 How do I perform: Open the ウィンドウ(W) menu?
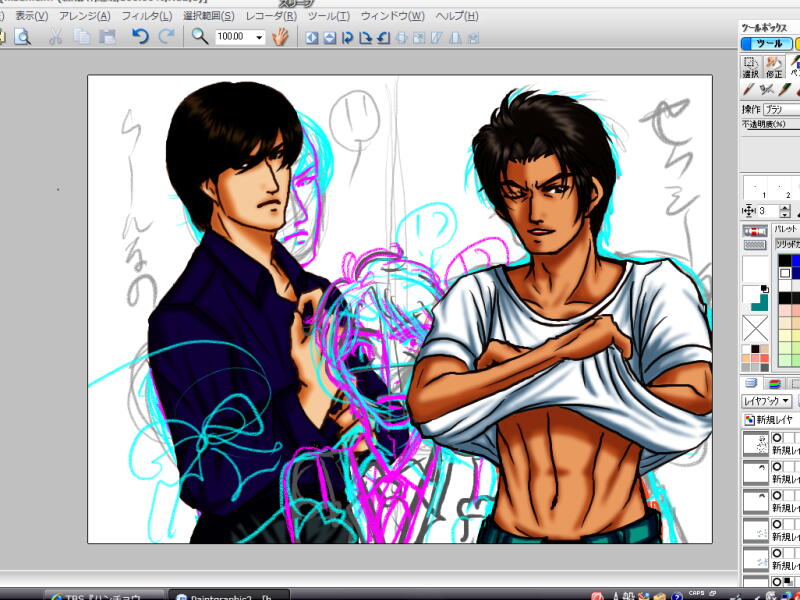point(393,16)
